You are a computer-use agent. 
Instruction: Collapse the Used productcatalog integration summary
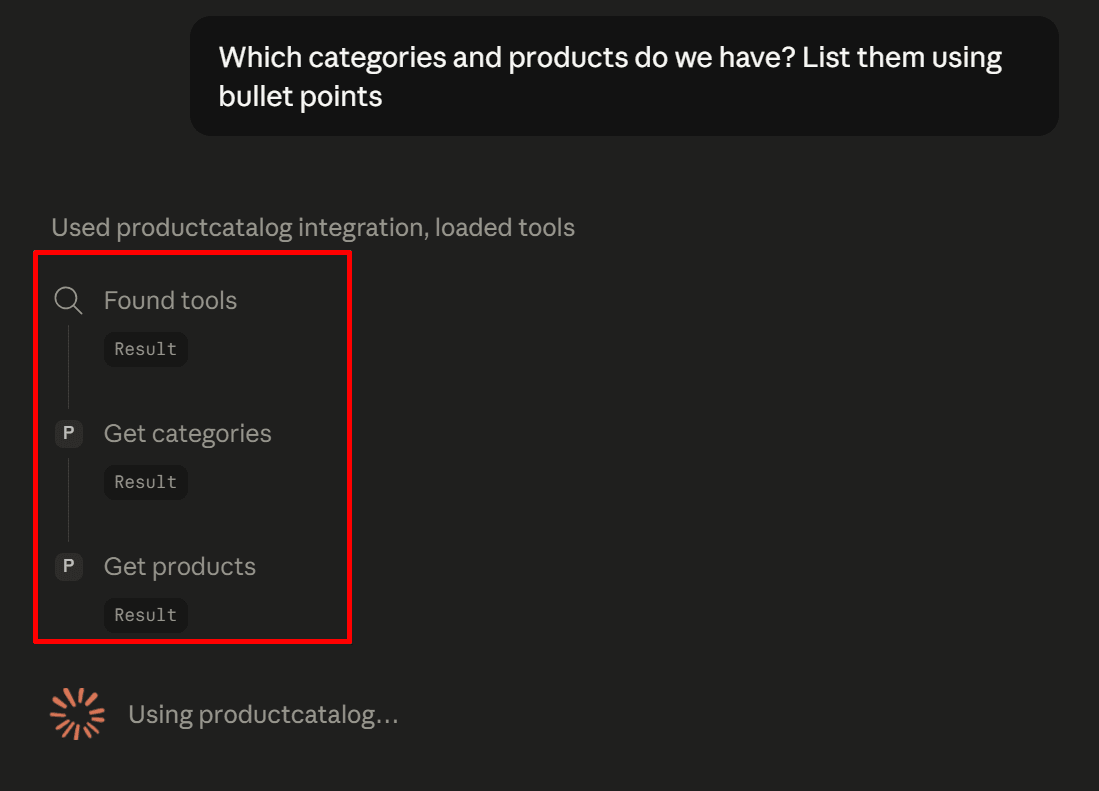click(x=313, y=228)
